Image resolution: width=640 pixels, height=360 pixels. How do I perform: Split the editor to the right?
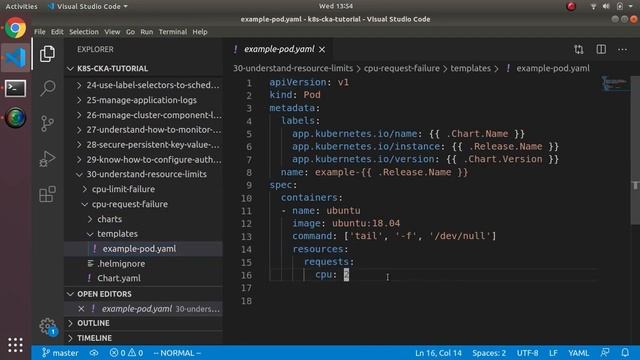(x=601, y=49)
